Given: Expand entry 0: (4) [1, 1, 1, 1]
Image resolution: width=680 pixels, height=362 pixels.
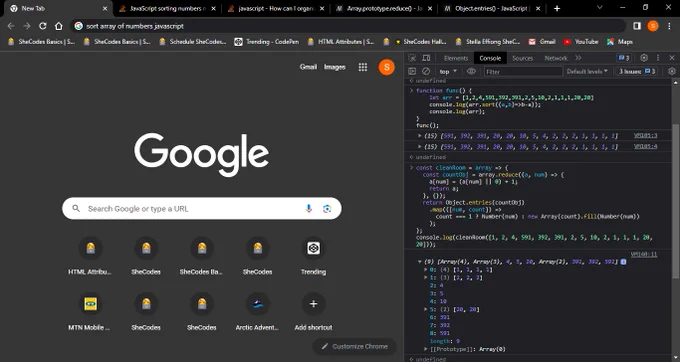Looking at the screenshot, I should coord(425,270).
